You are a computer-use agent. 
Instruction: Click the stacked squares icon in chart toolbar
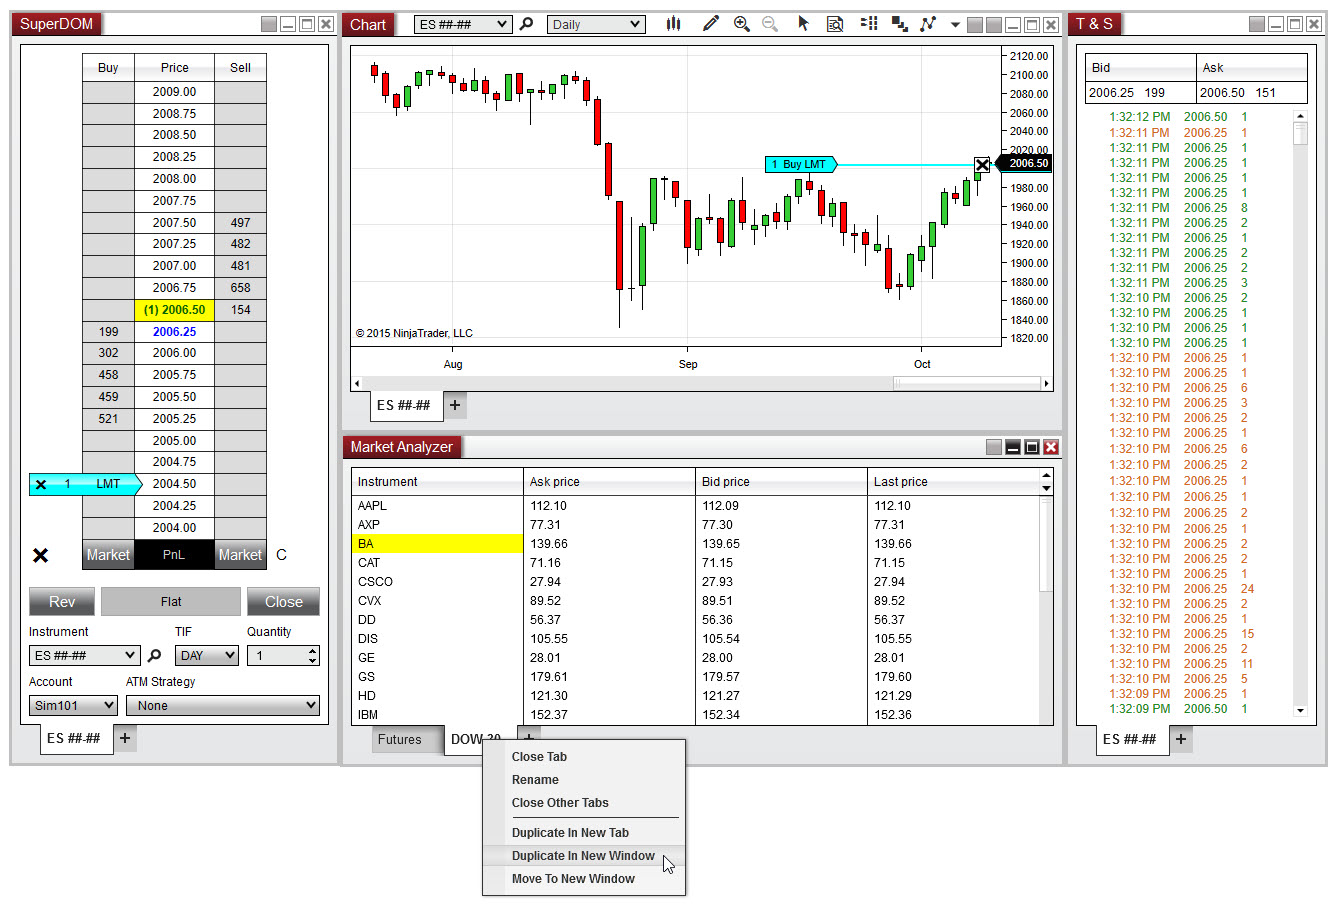coord(899,24)
